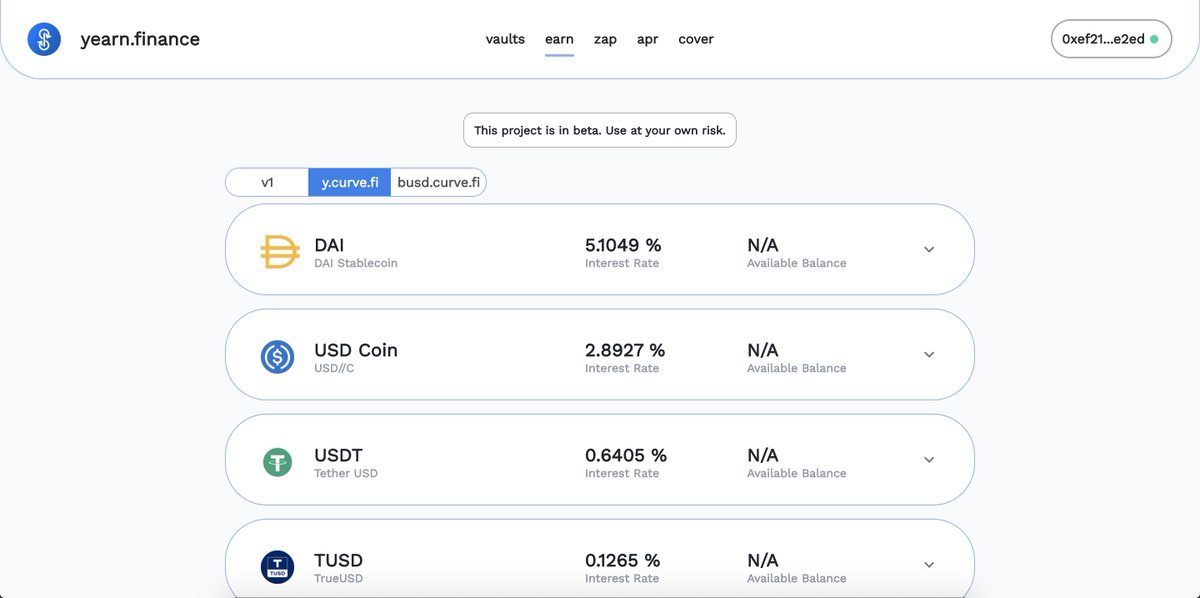1200x598 pixels.
Task: Click the Tether USDT icon
Action: click(277, 462)
